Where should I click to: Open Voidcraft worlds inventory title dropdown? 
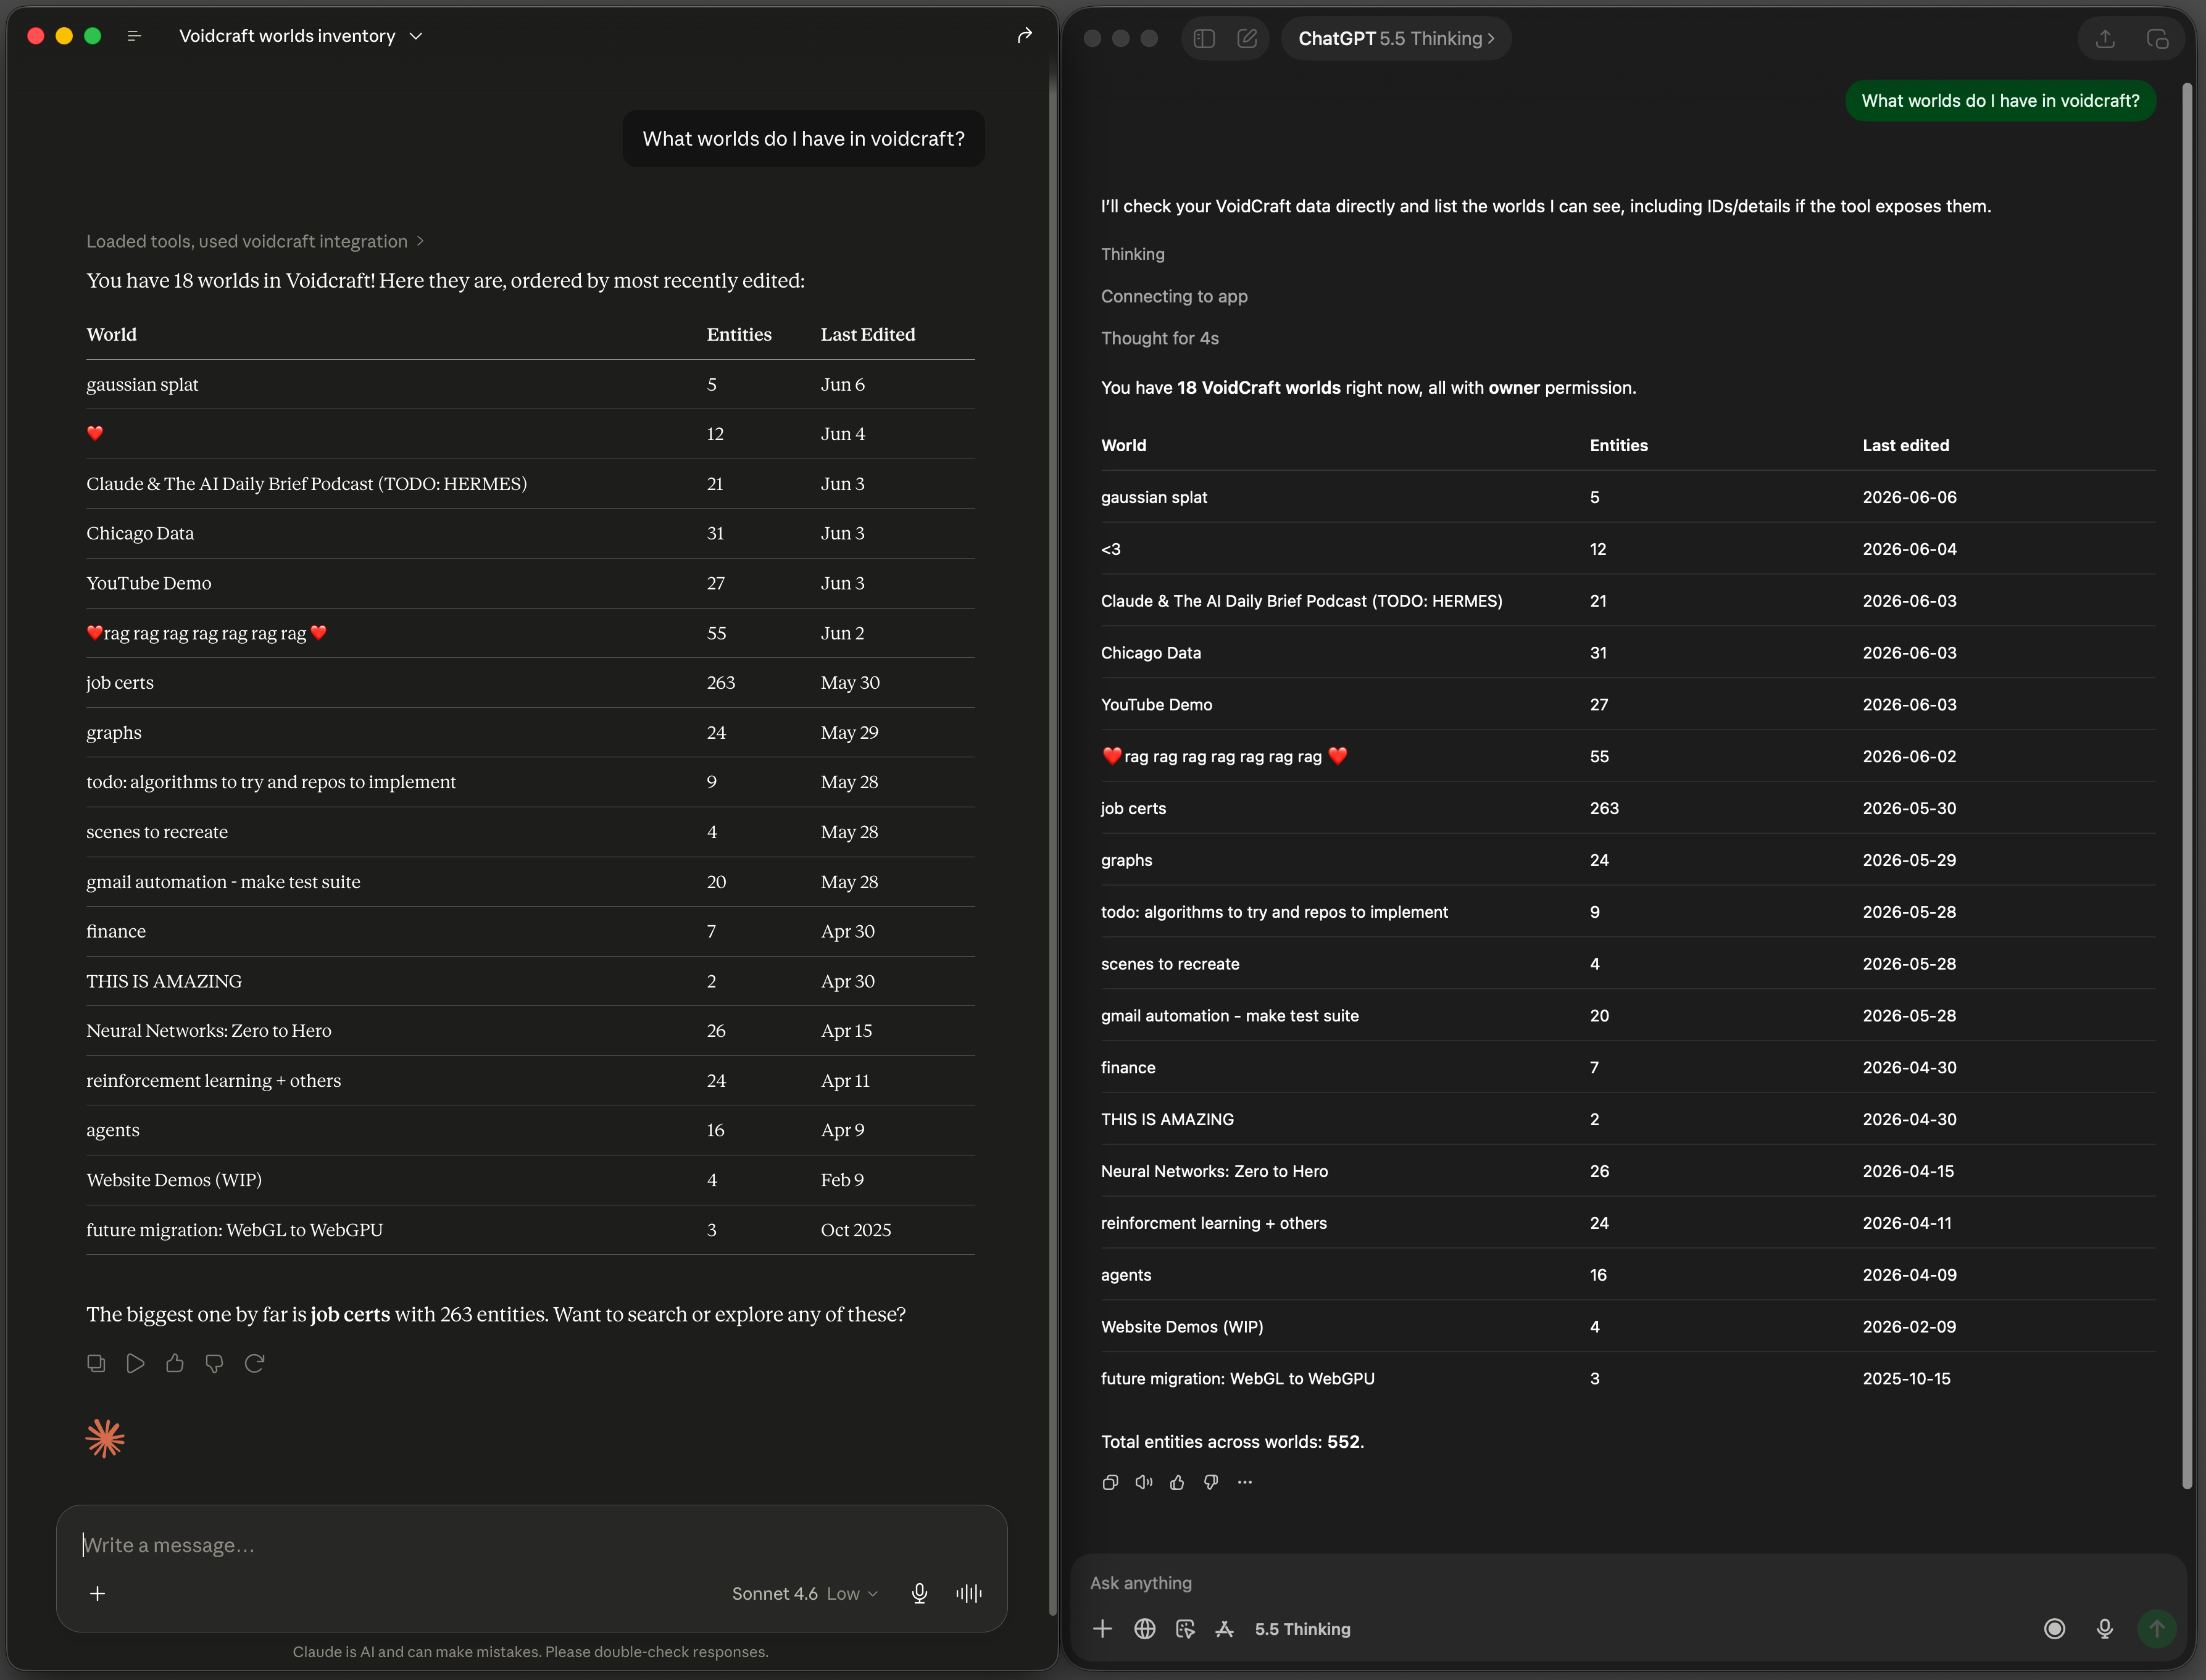(x=301, y=36)
